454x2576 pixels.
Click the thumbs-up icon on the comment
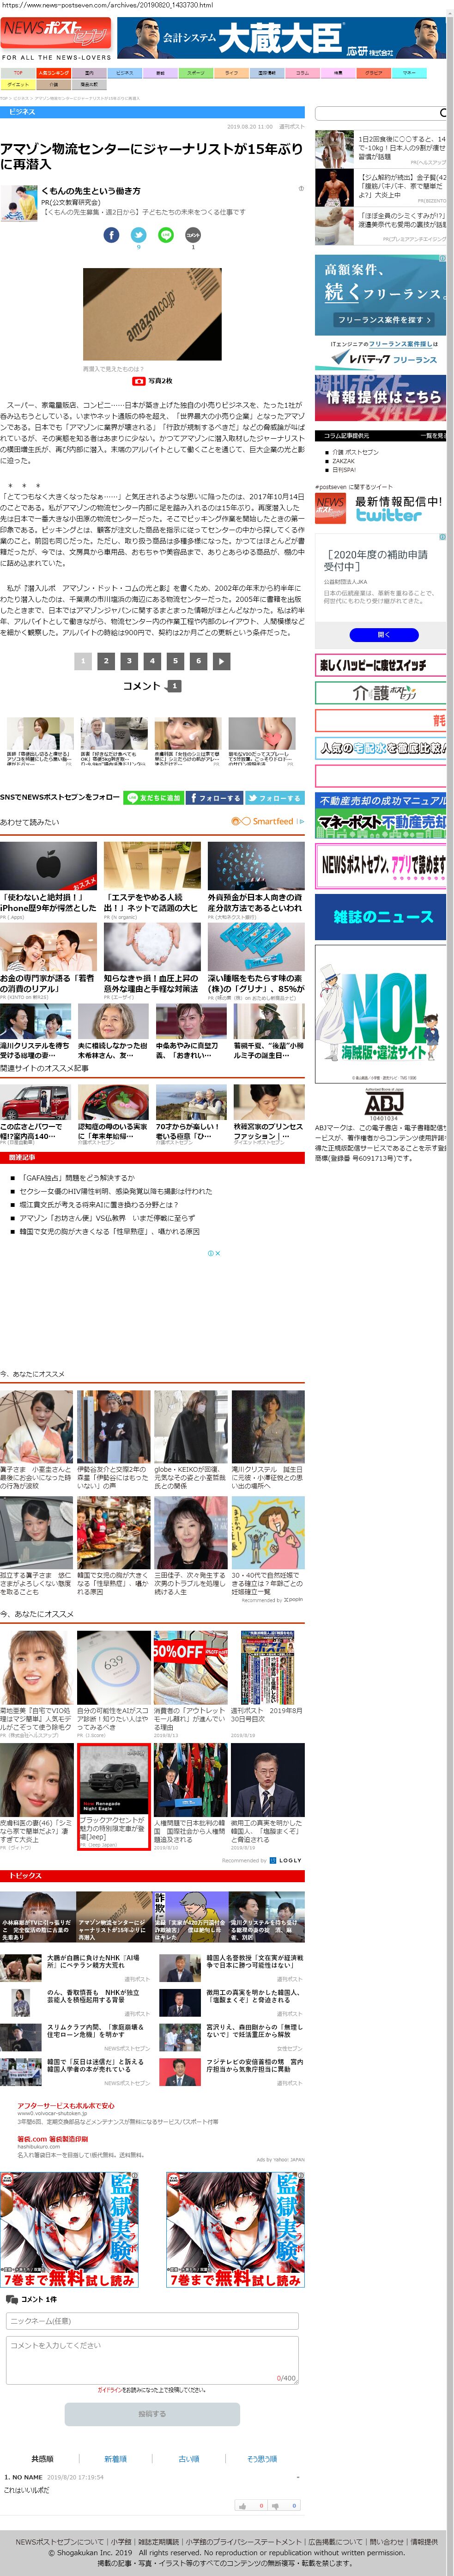click(242, 2506)
